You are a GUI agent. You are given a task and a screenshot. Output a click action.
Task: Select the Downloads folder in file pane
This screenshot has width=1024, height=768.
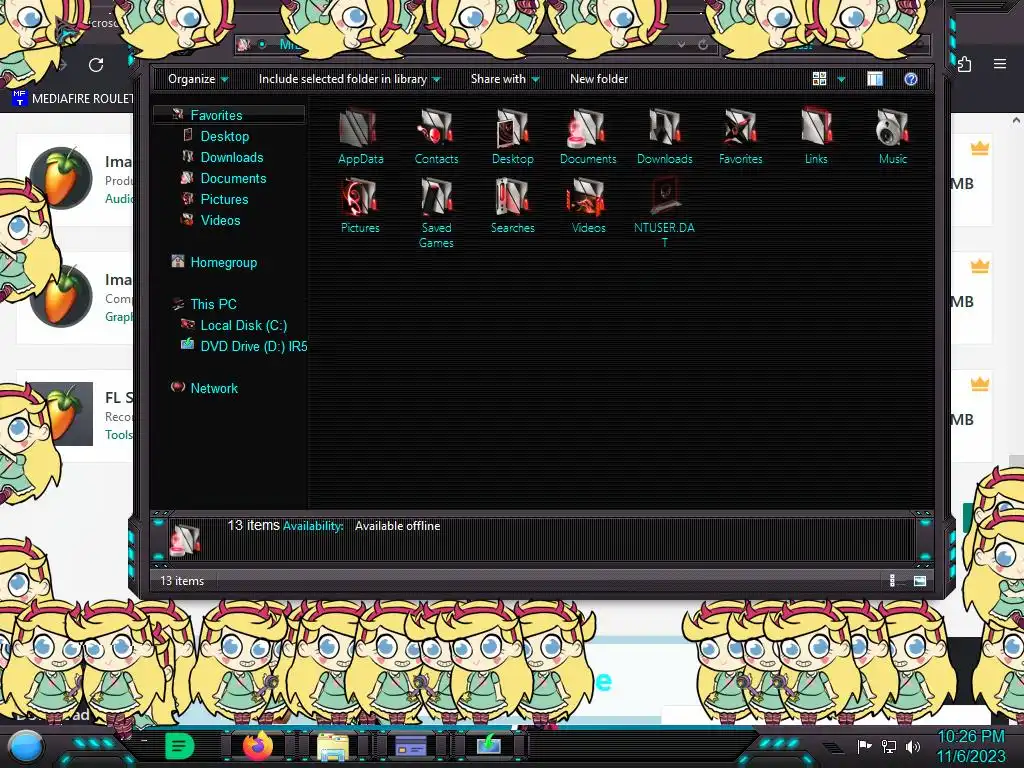[x=664, y=136]
